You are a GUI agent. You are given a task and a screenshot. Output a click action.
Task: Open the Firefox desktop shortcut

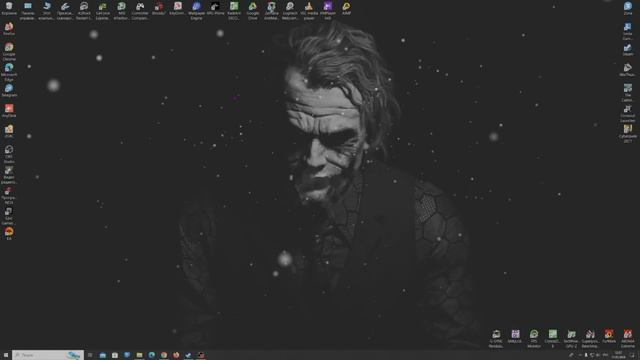(9, 29)
